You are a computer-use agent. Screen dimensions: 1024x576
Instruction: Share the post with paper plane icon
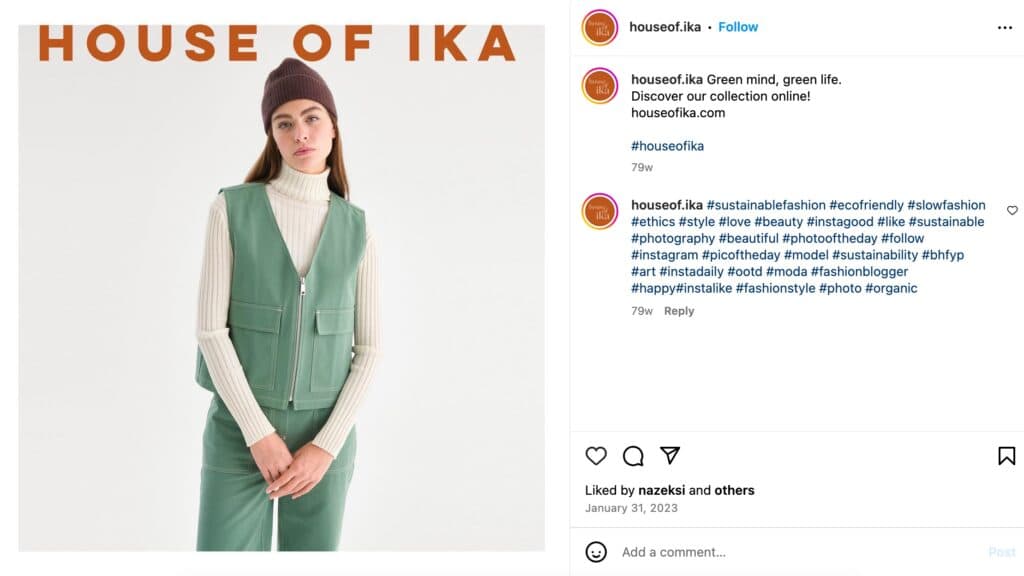[670, 456]
